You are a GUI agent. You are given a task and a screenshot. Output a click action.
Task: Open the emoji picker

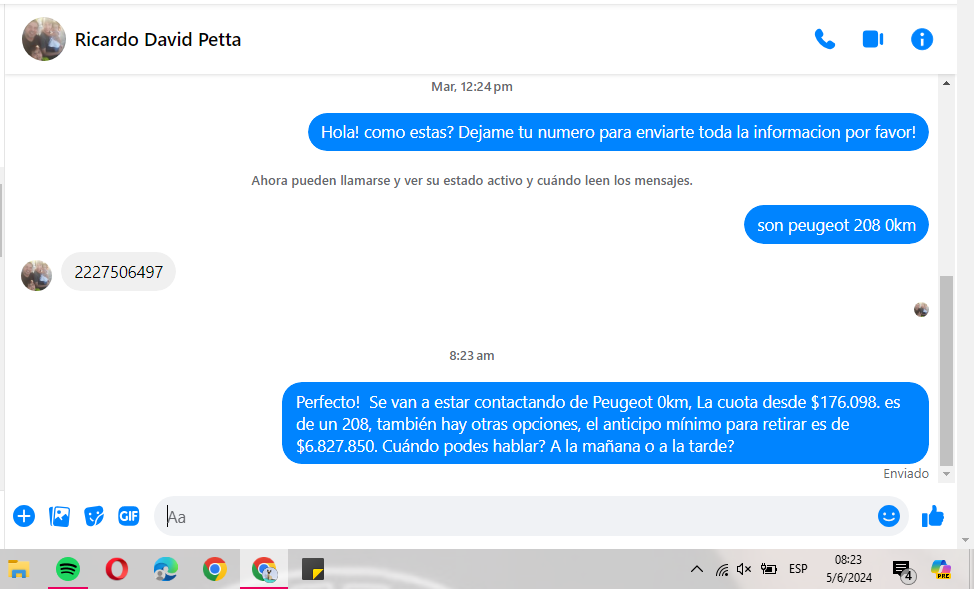(x=888, y=516)
